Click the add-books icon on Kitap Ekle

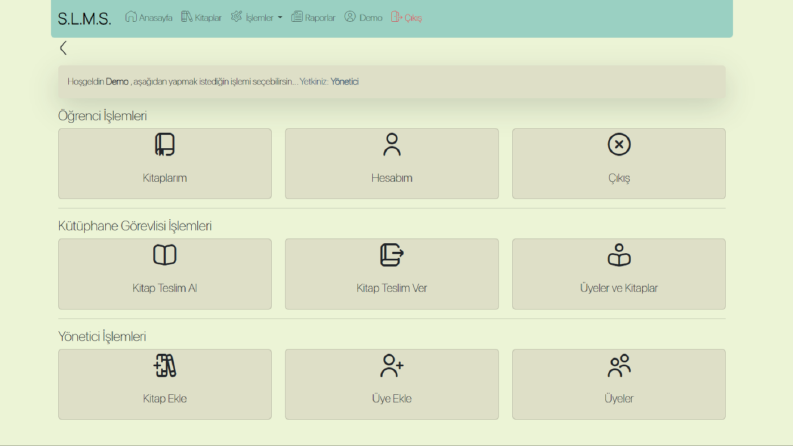coord(165,366)
